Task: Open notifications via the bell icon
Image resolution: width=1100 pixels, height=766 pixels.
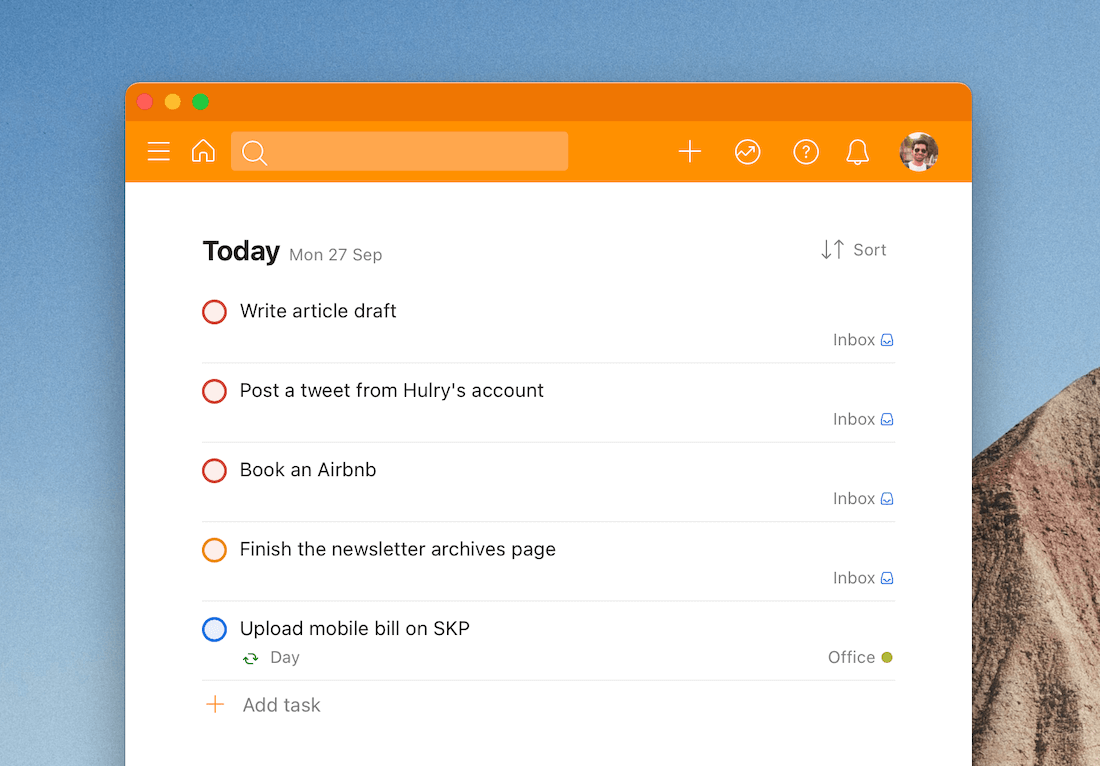Action: pyautogui.click(x=857, y=151)
